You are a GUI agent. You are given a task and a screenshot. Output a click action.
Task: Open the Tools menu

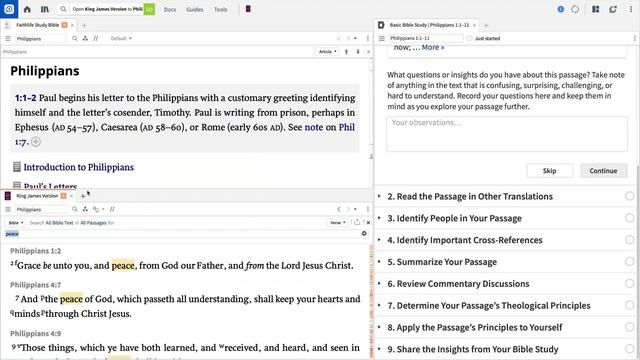220,9
